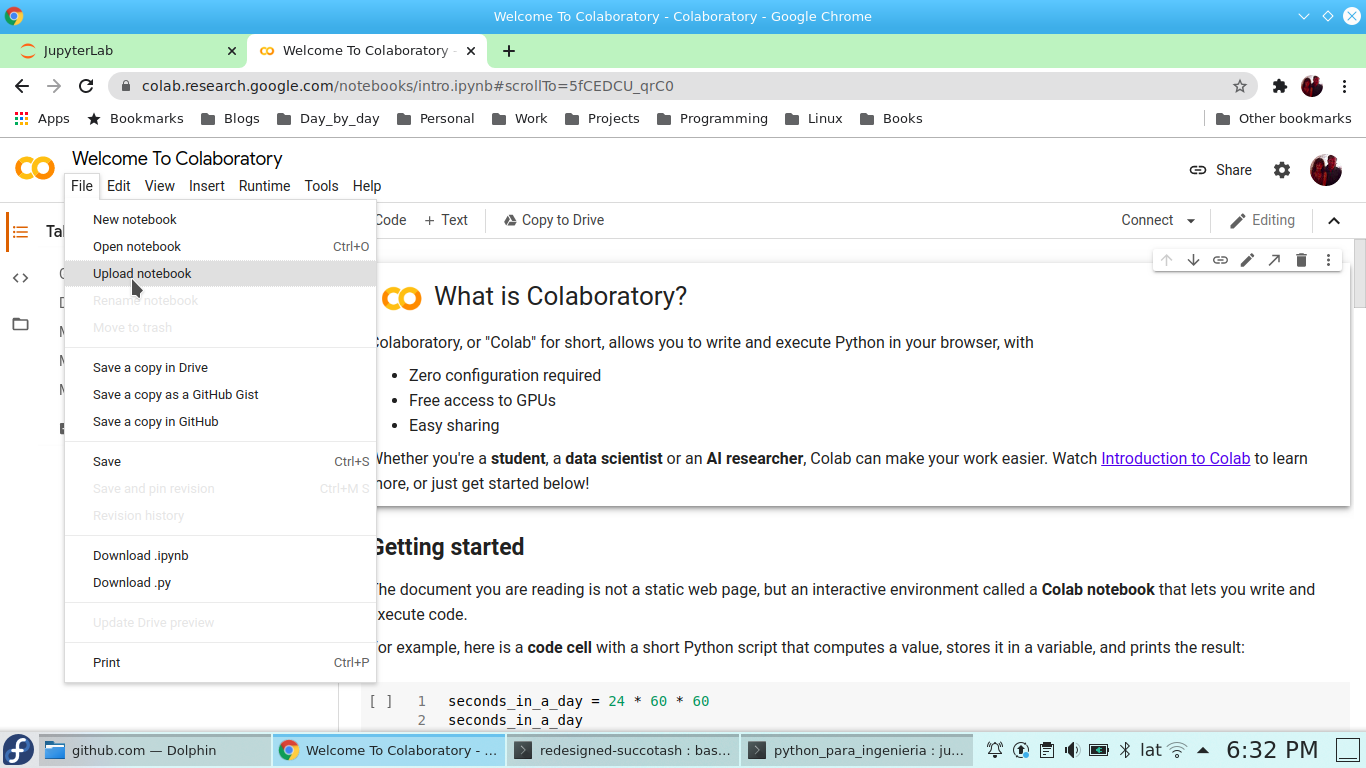Image resolution: width=1366 pixels, height=768 pixels.
Task: Open the code snippets sidebar icon
Action: (20, 278)
